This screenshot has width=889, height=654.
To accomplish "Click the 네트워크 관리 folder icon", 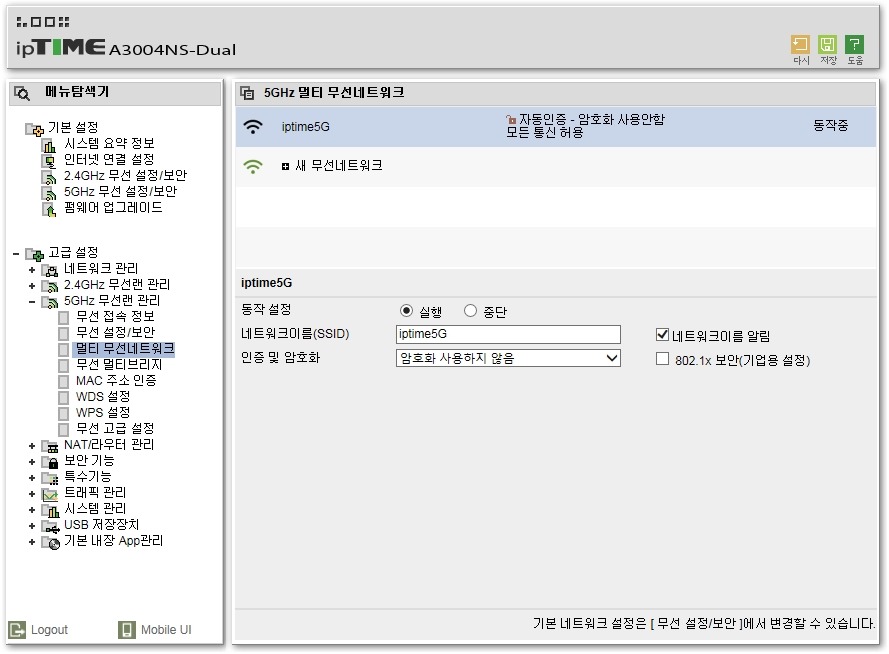I will [x=50, y=270].
